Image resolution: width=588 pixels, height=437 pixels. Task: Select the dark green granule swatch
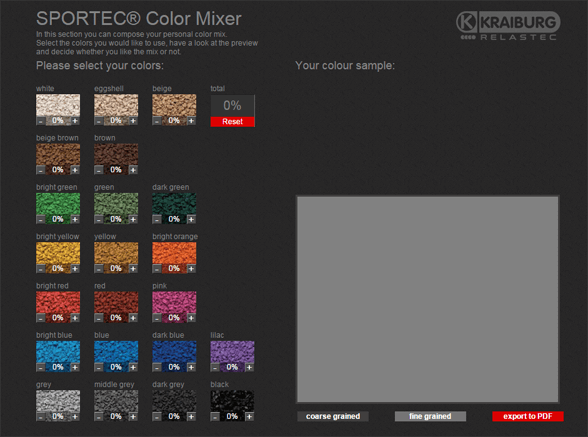click(174, 204)
